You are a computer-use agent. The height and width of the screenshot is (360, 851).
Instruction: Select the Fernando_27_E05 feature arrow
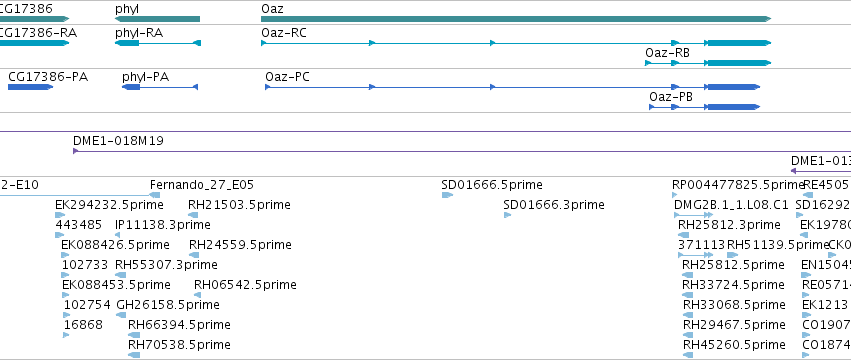pos(155,195)
